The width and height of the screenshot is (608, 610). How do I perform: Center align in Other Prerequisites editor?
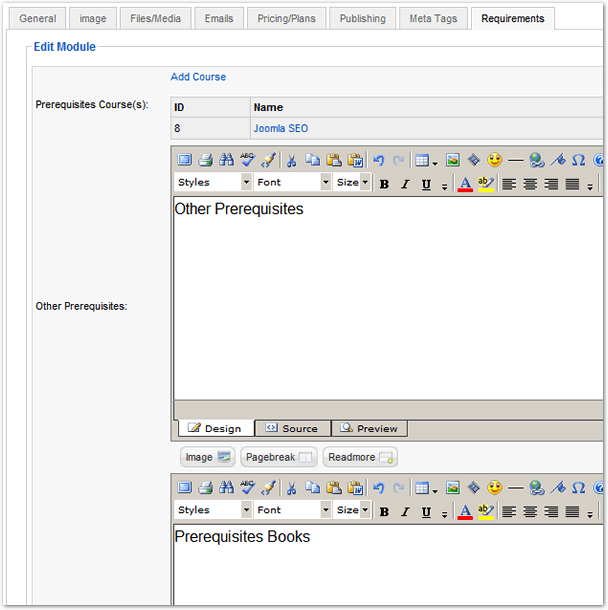pyautogui.click(x=530, y=184)
